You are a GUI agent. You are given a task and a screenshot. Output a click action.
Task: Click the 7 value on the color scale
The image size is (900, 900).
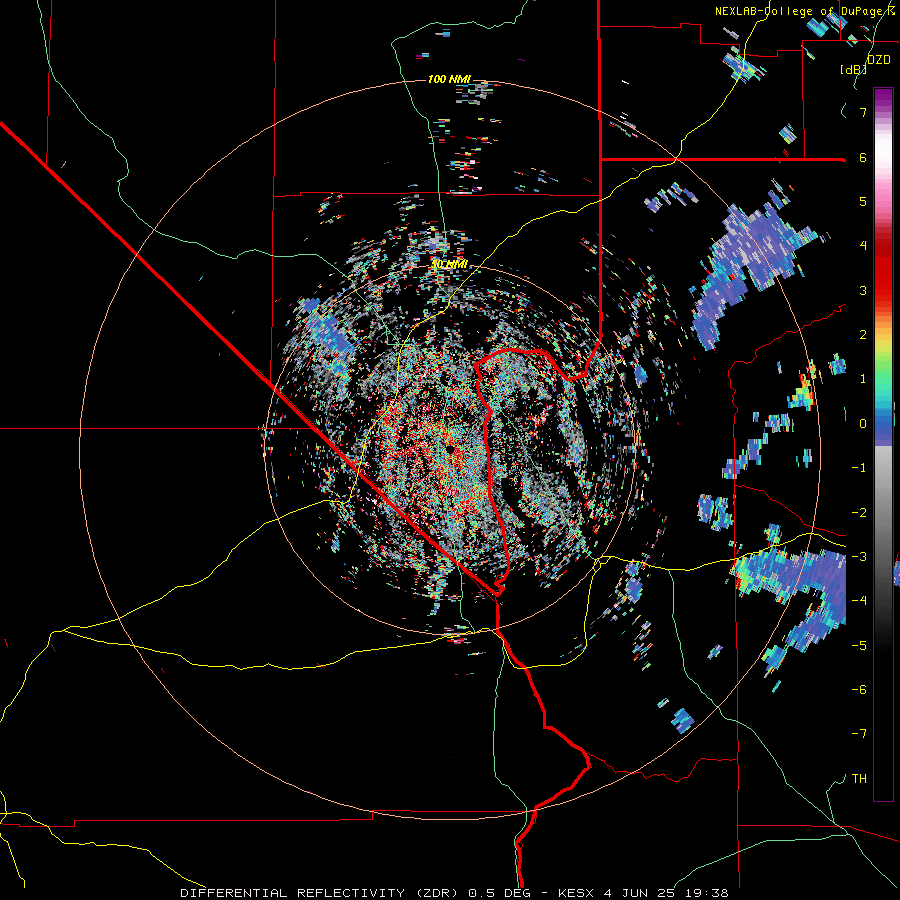863,112
